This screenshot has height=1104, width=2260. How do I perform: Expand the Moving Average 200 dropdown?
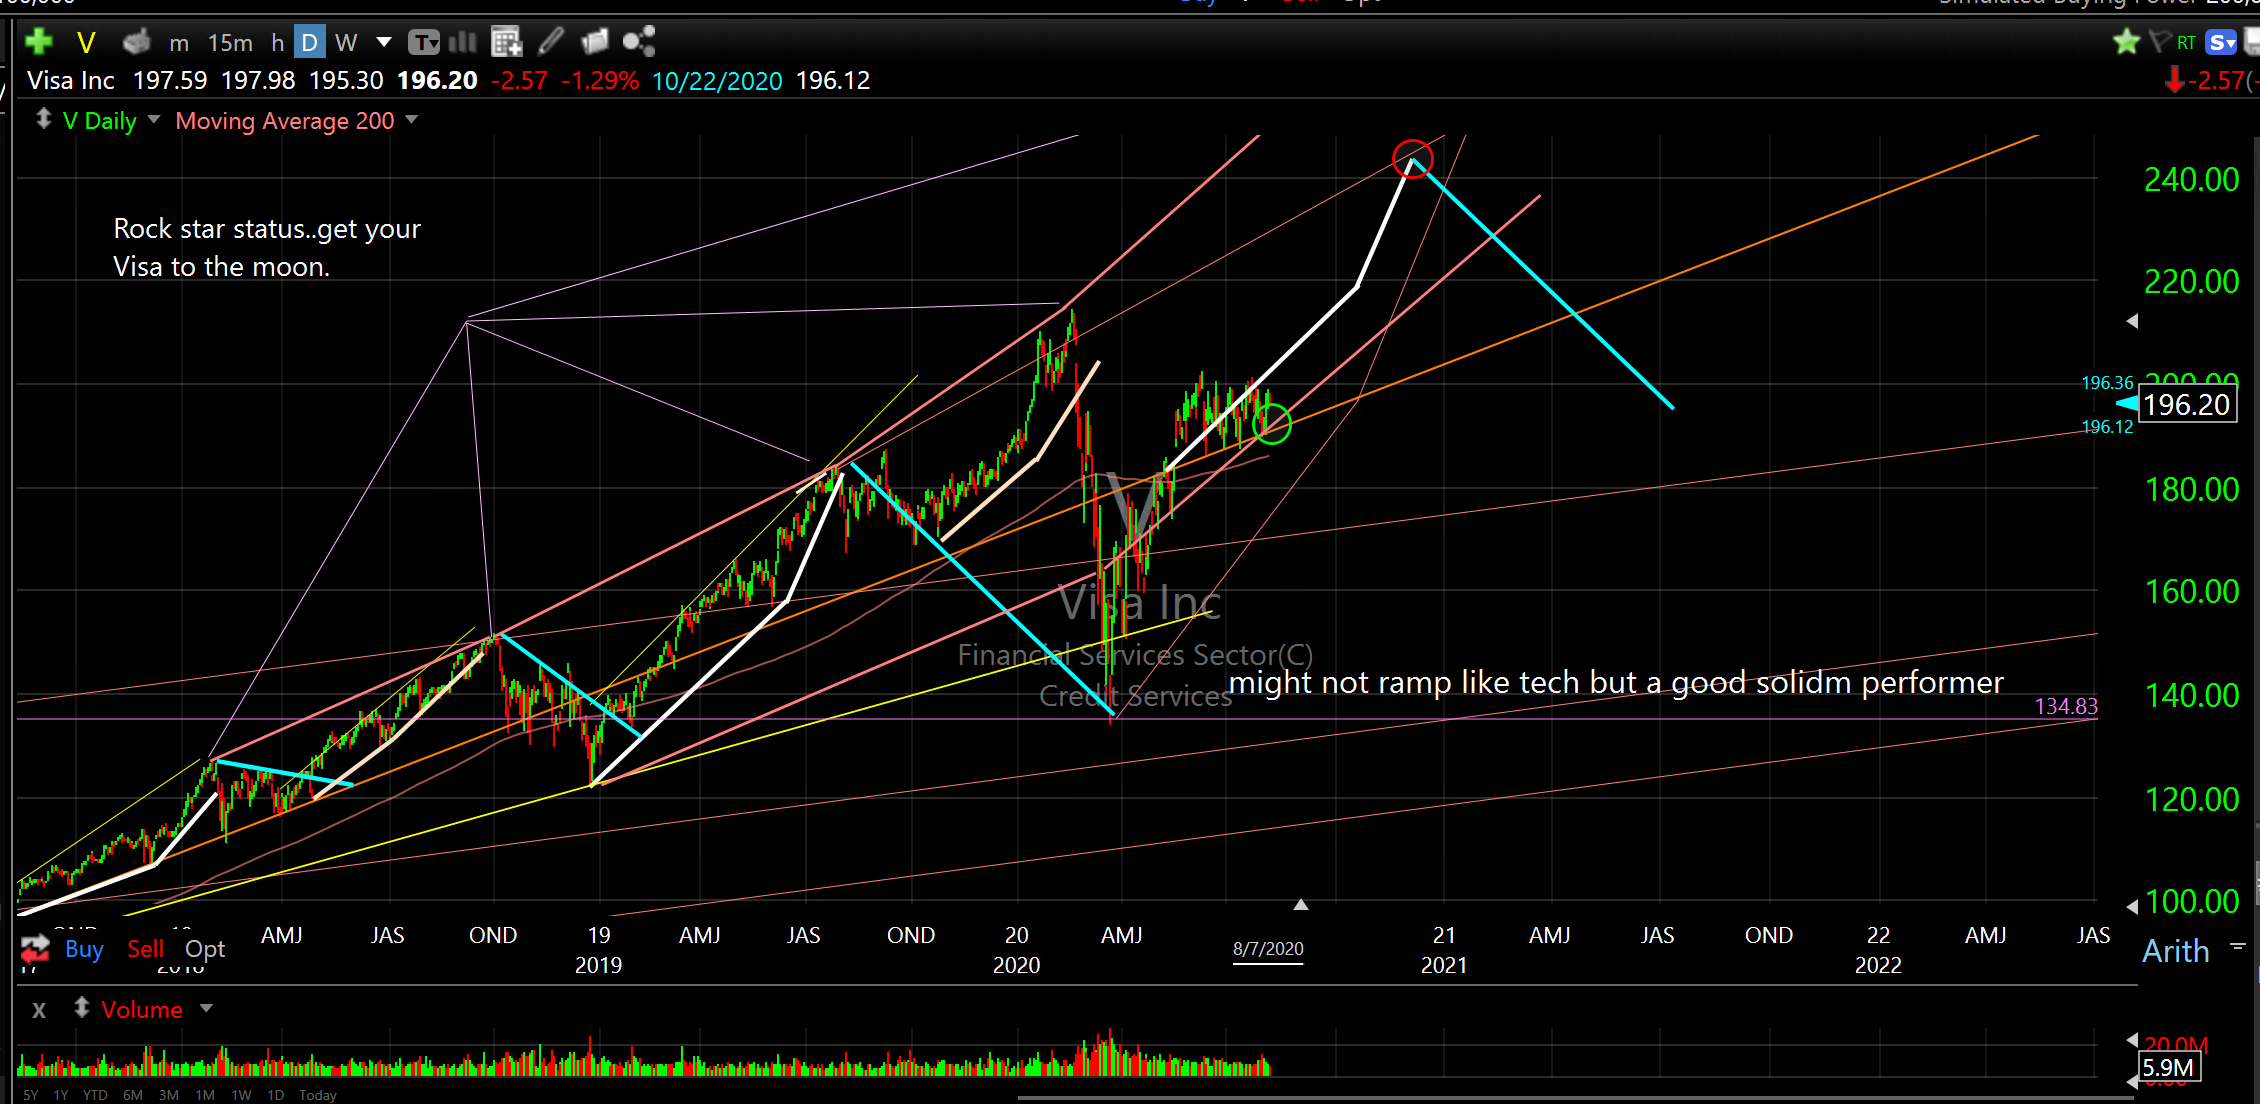point(411,120)
